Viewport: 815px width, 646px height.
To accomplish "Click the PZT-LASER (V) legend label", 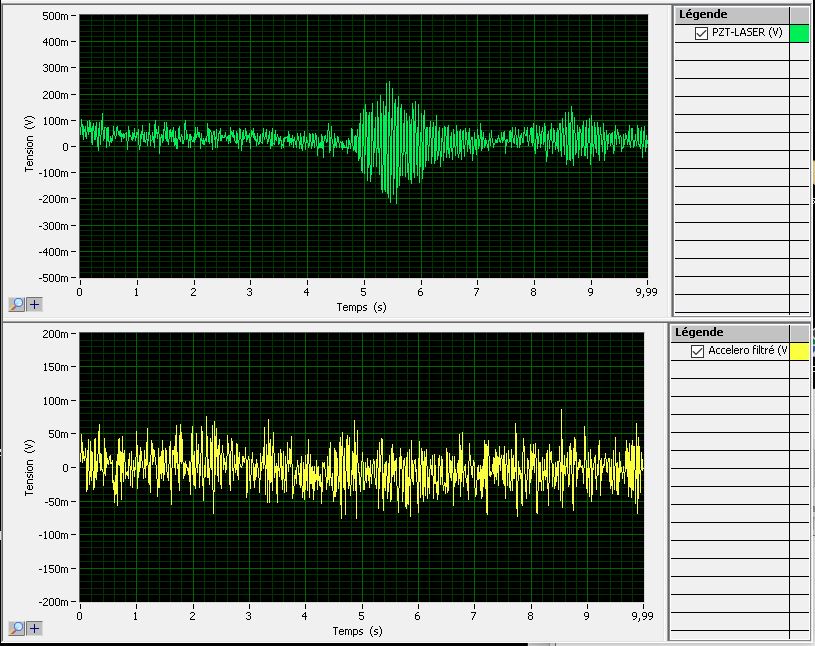I will 746,34.
